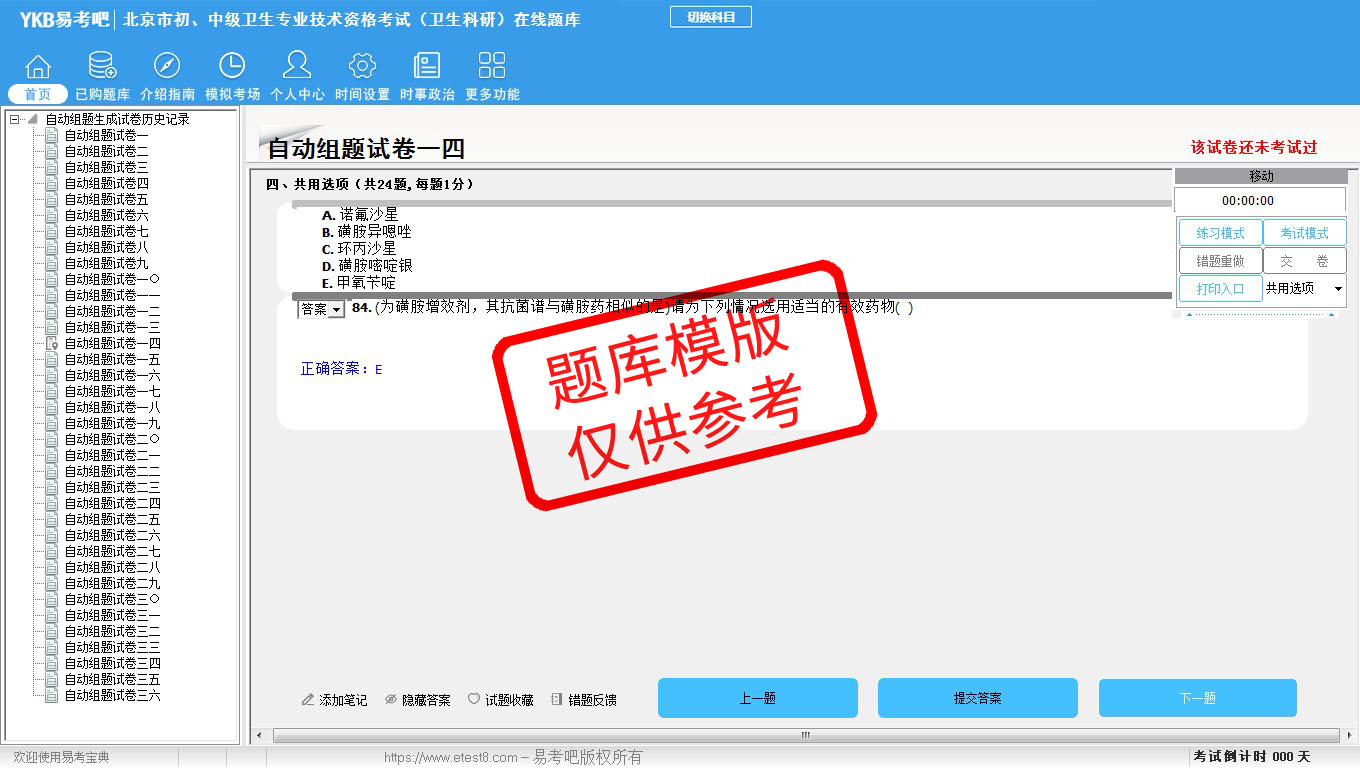The height and width of the screenshot is (768, 1360).
Task: Open 已购题库 purchased database icon
Action: coord(102,67)
